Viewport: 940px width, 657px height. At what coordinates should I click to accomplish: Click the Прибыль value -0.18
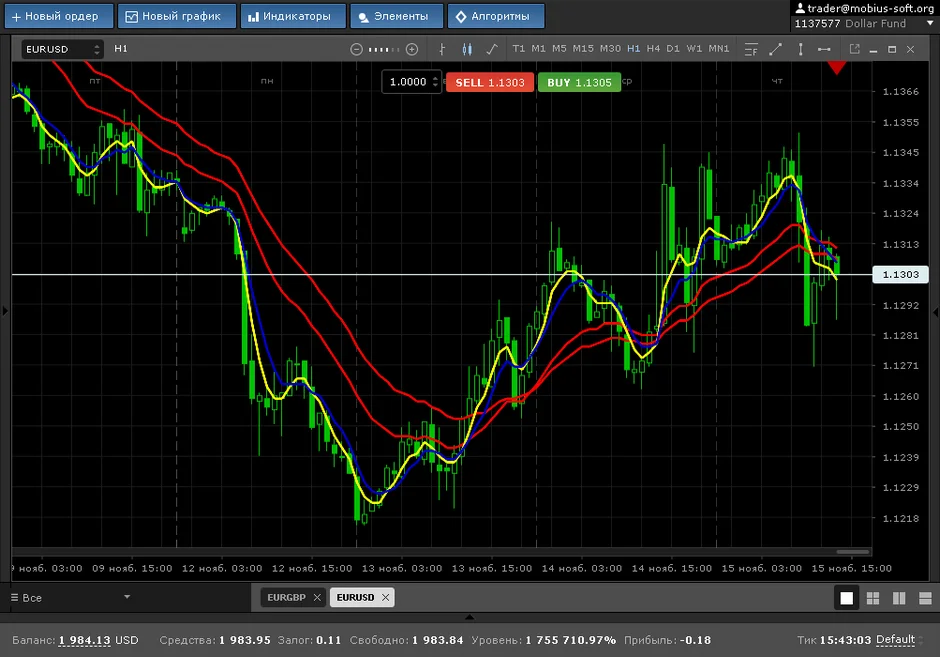pyautogui.click(x=694, y=640)
